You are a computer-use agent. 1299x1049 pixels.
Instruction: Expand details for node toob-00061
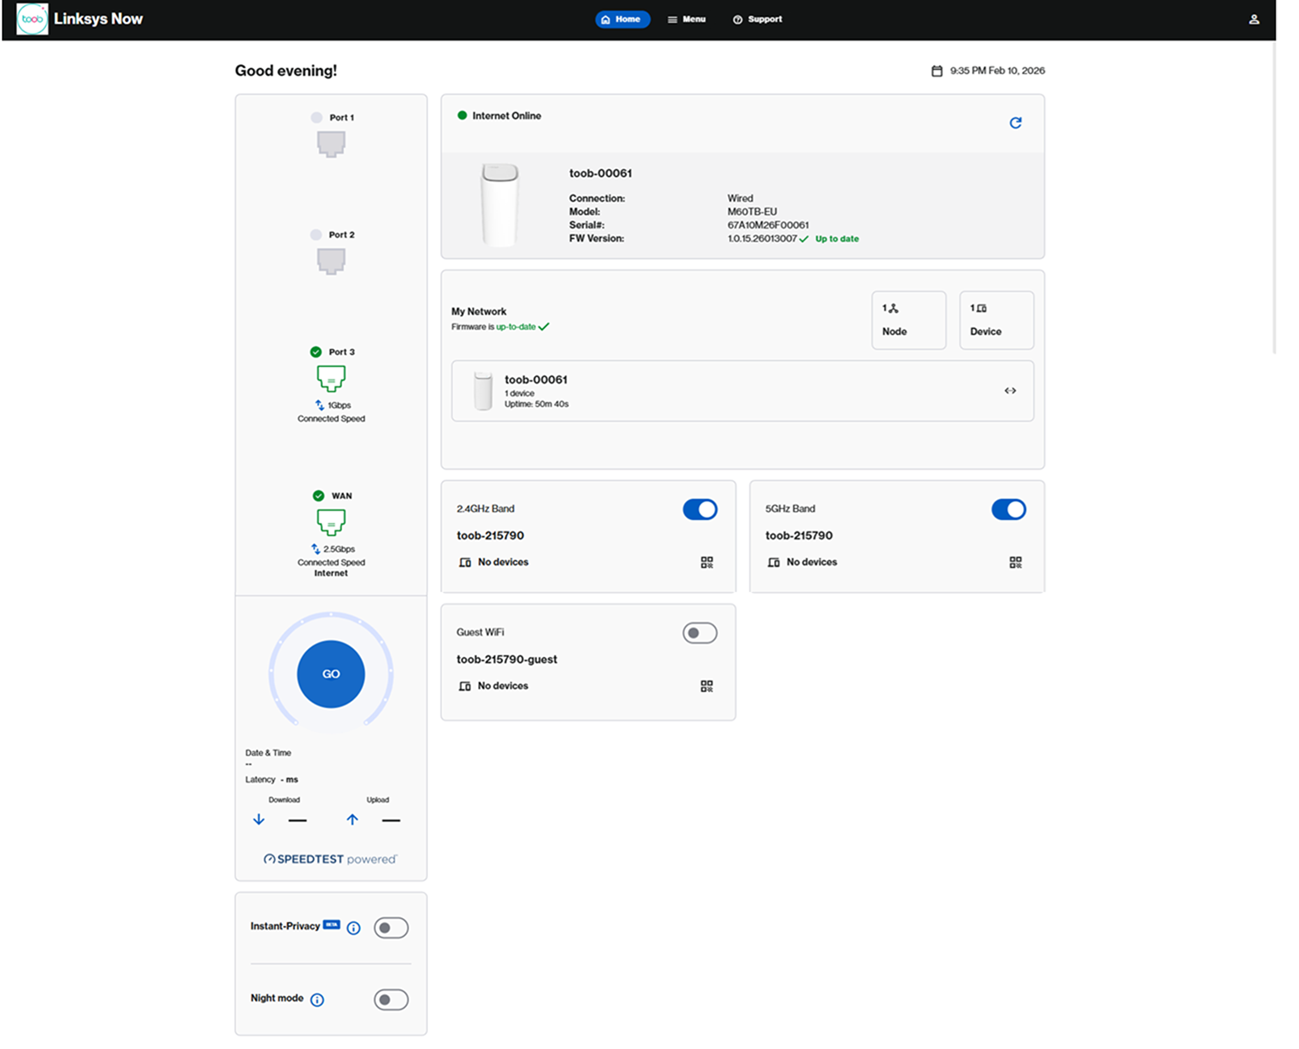pos(1010,390)
